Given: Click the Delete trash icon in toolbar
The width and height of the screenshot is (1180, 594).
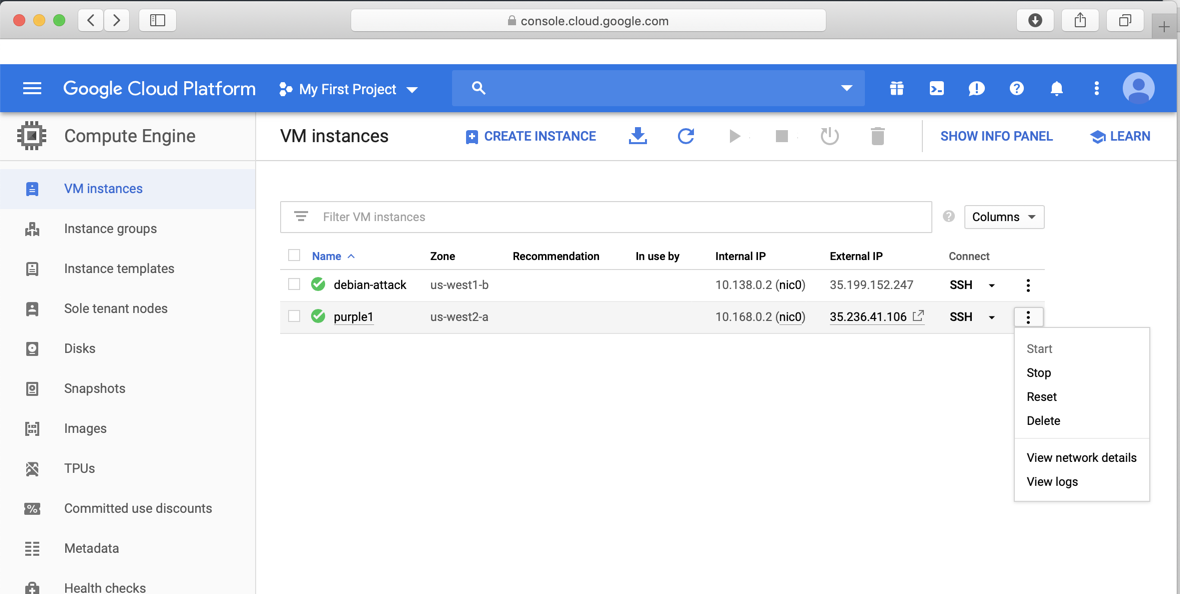Looking at the screenshot, I should pos(877,136).
